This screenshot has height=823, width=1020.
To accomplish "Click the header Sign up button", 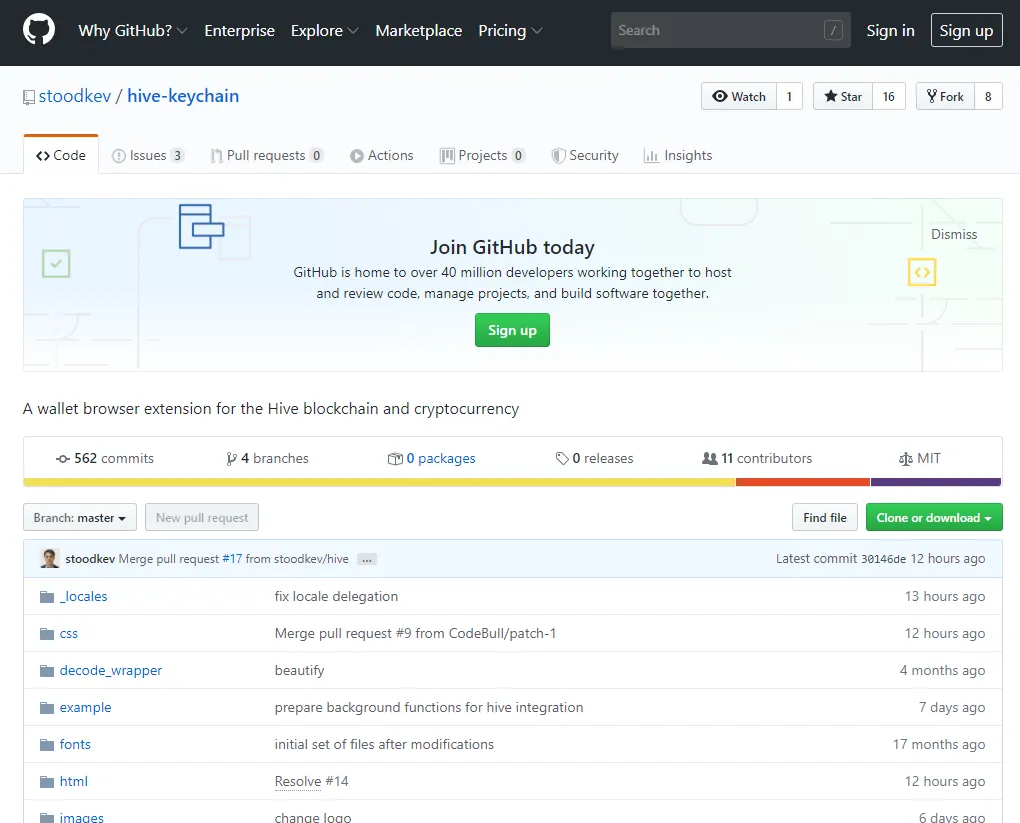I will point(966,30).
